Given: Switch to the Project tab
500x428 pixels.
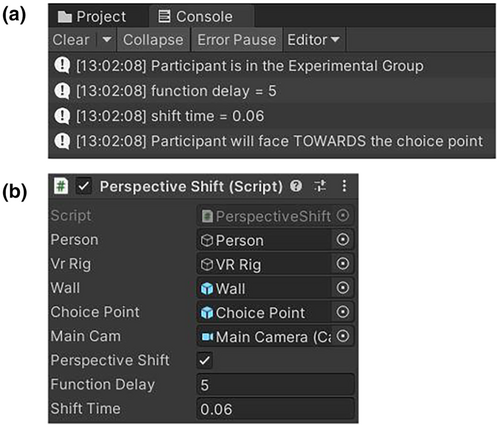Looking at the screenshot, I should (92, 16).
